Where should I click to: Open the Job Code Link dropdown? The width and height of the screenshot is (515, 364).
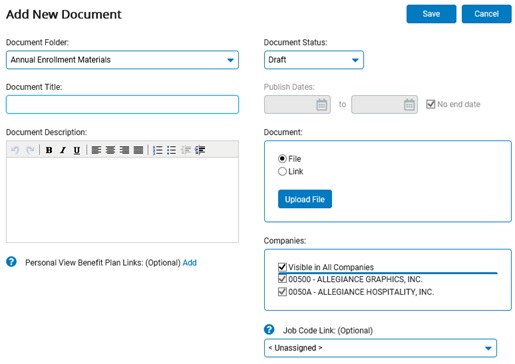pos(380,348)
